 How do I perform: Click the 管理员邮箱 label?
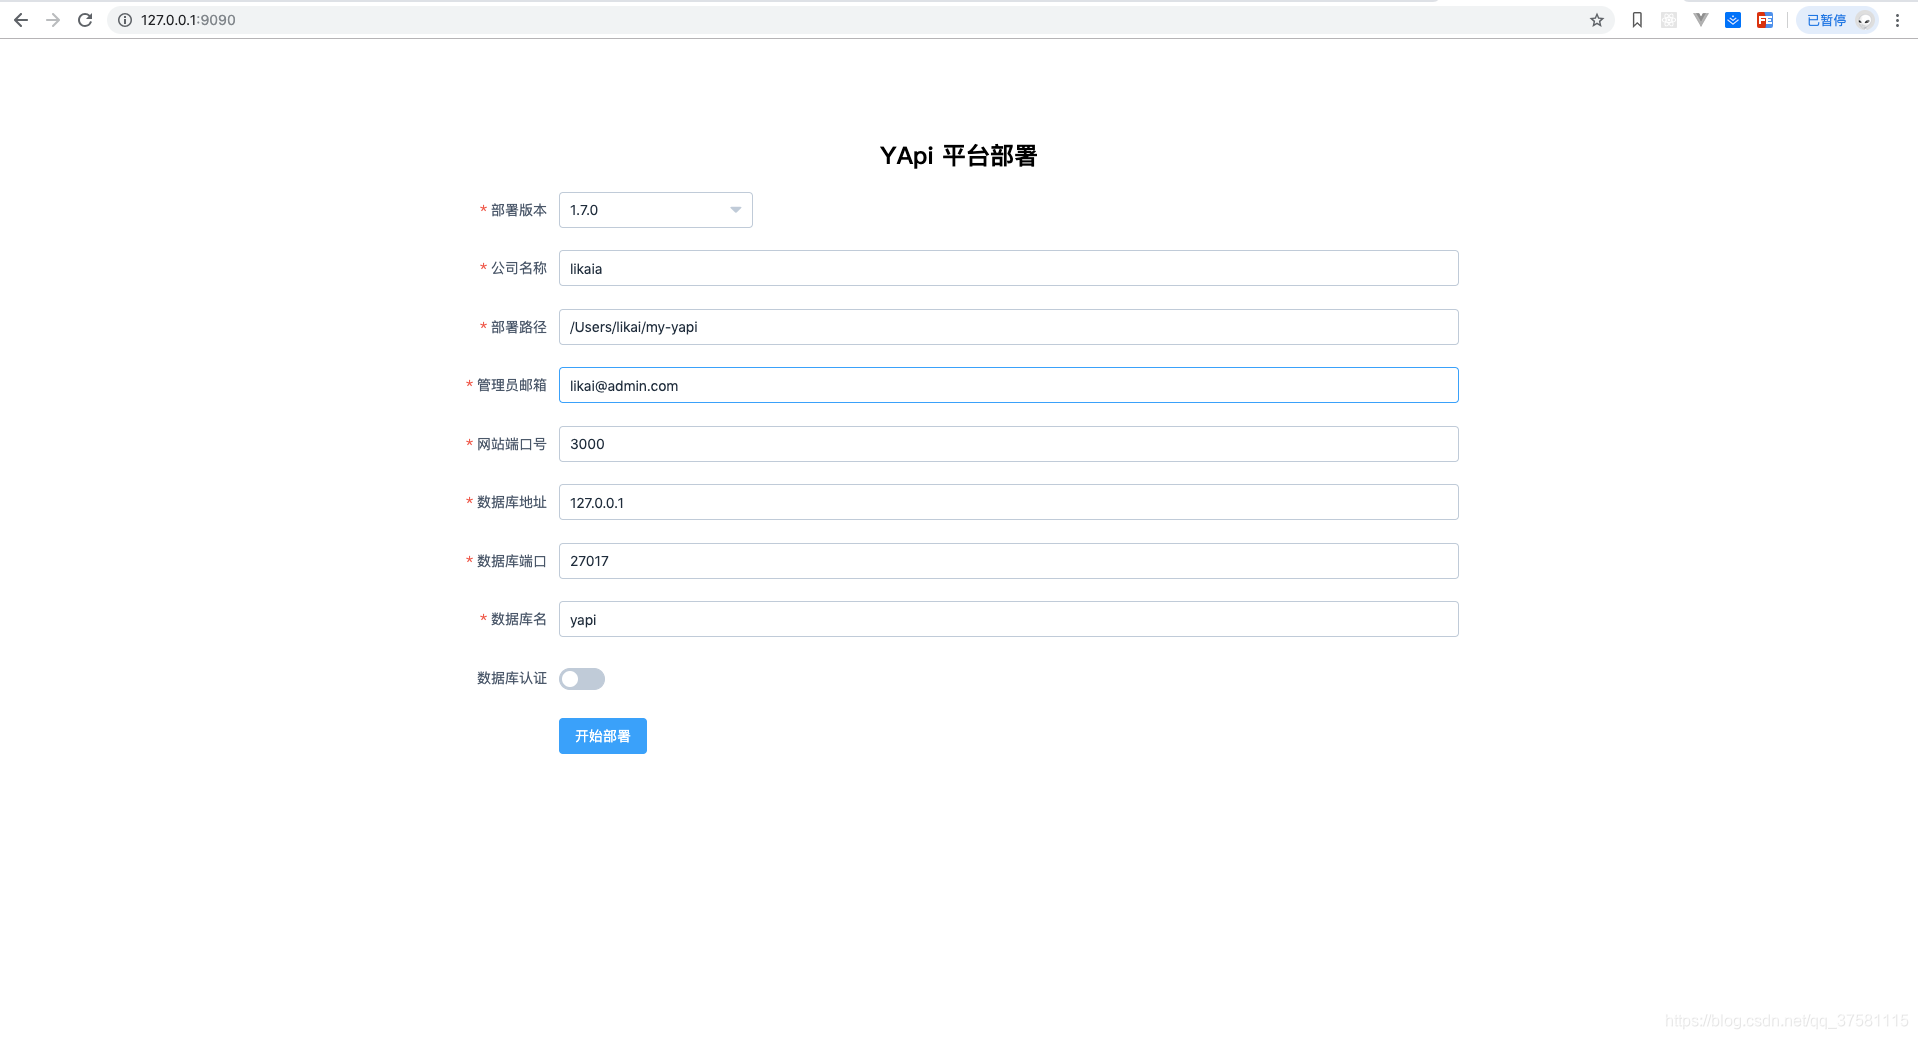pyautogui.click(x=512, y=385)
